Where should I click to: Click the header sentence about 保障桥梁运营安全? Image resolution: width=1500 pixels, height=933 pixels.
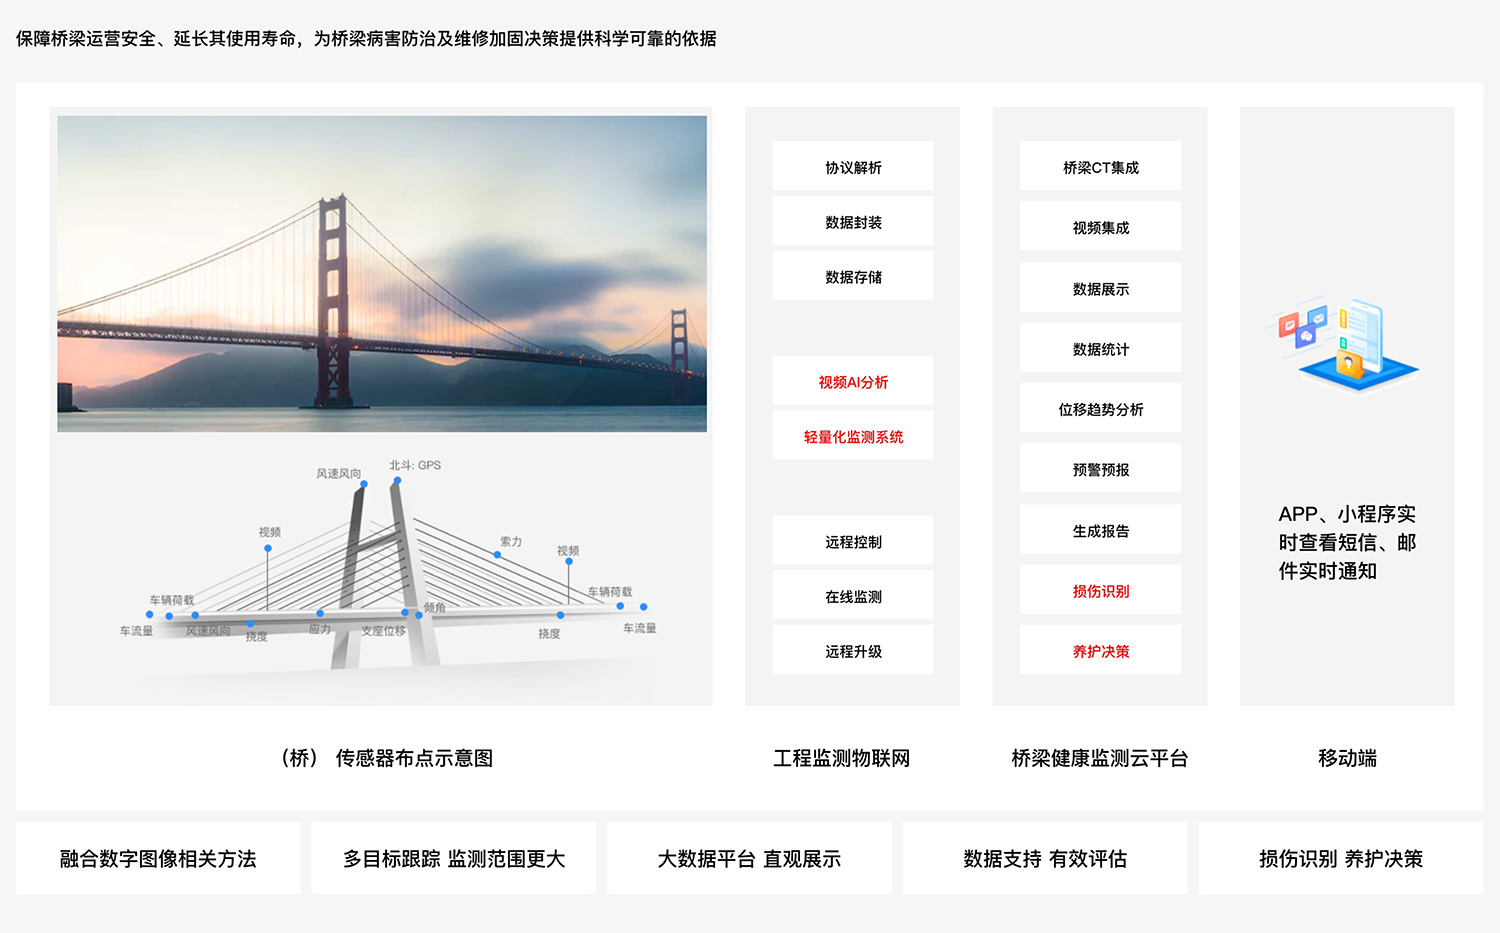click(366, 38)
